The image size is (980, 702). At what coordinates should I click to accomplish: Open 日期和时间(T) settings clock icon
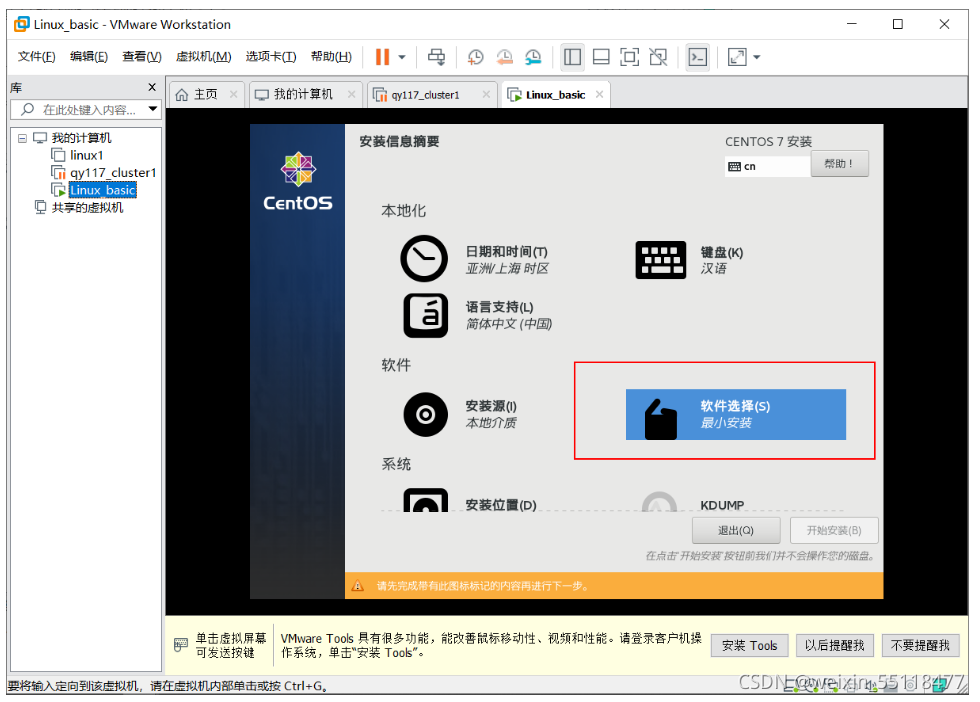click(424, 259)
